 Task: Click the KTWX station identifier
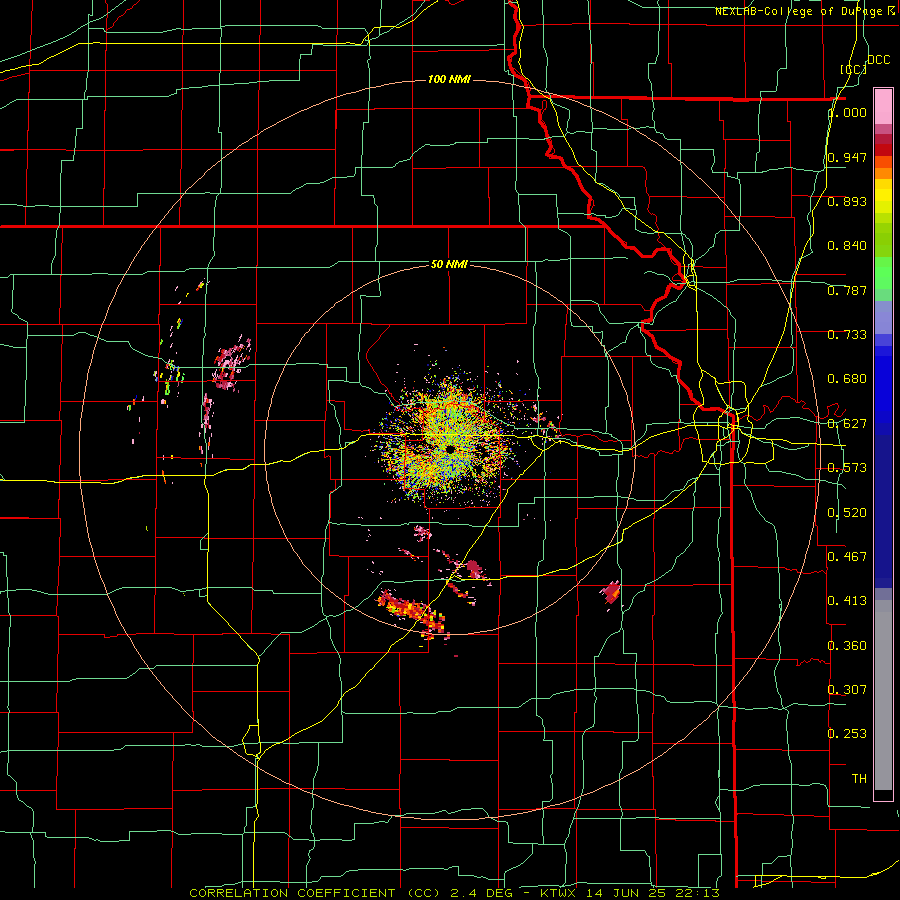[558, 893]
